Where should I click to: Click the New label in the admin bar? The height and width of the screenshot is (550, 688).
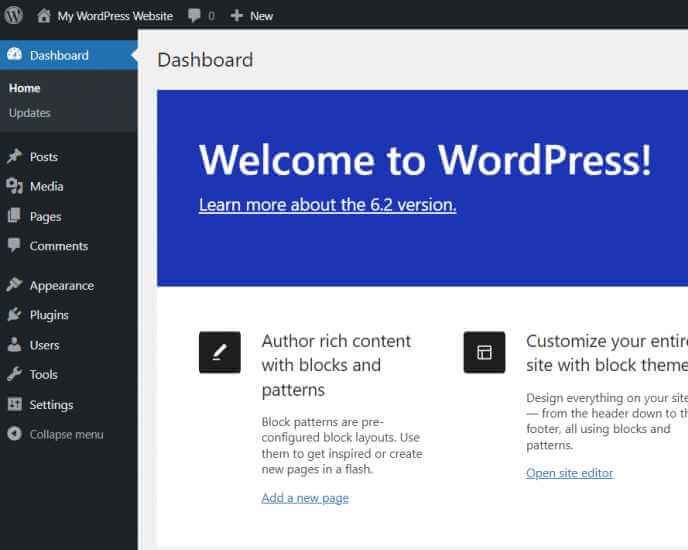click(262, 16)
